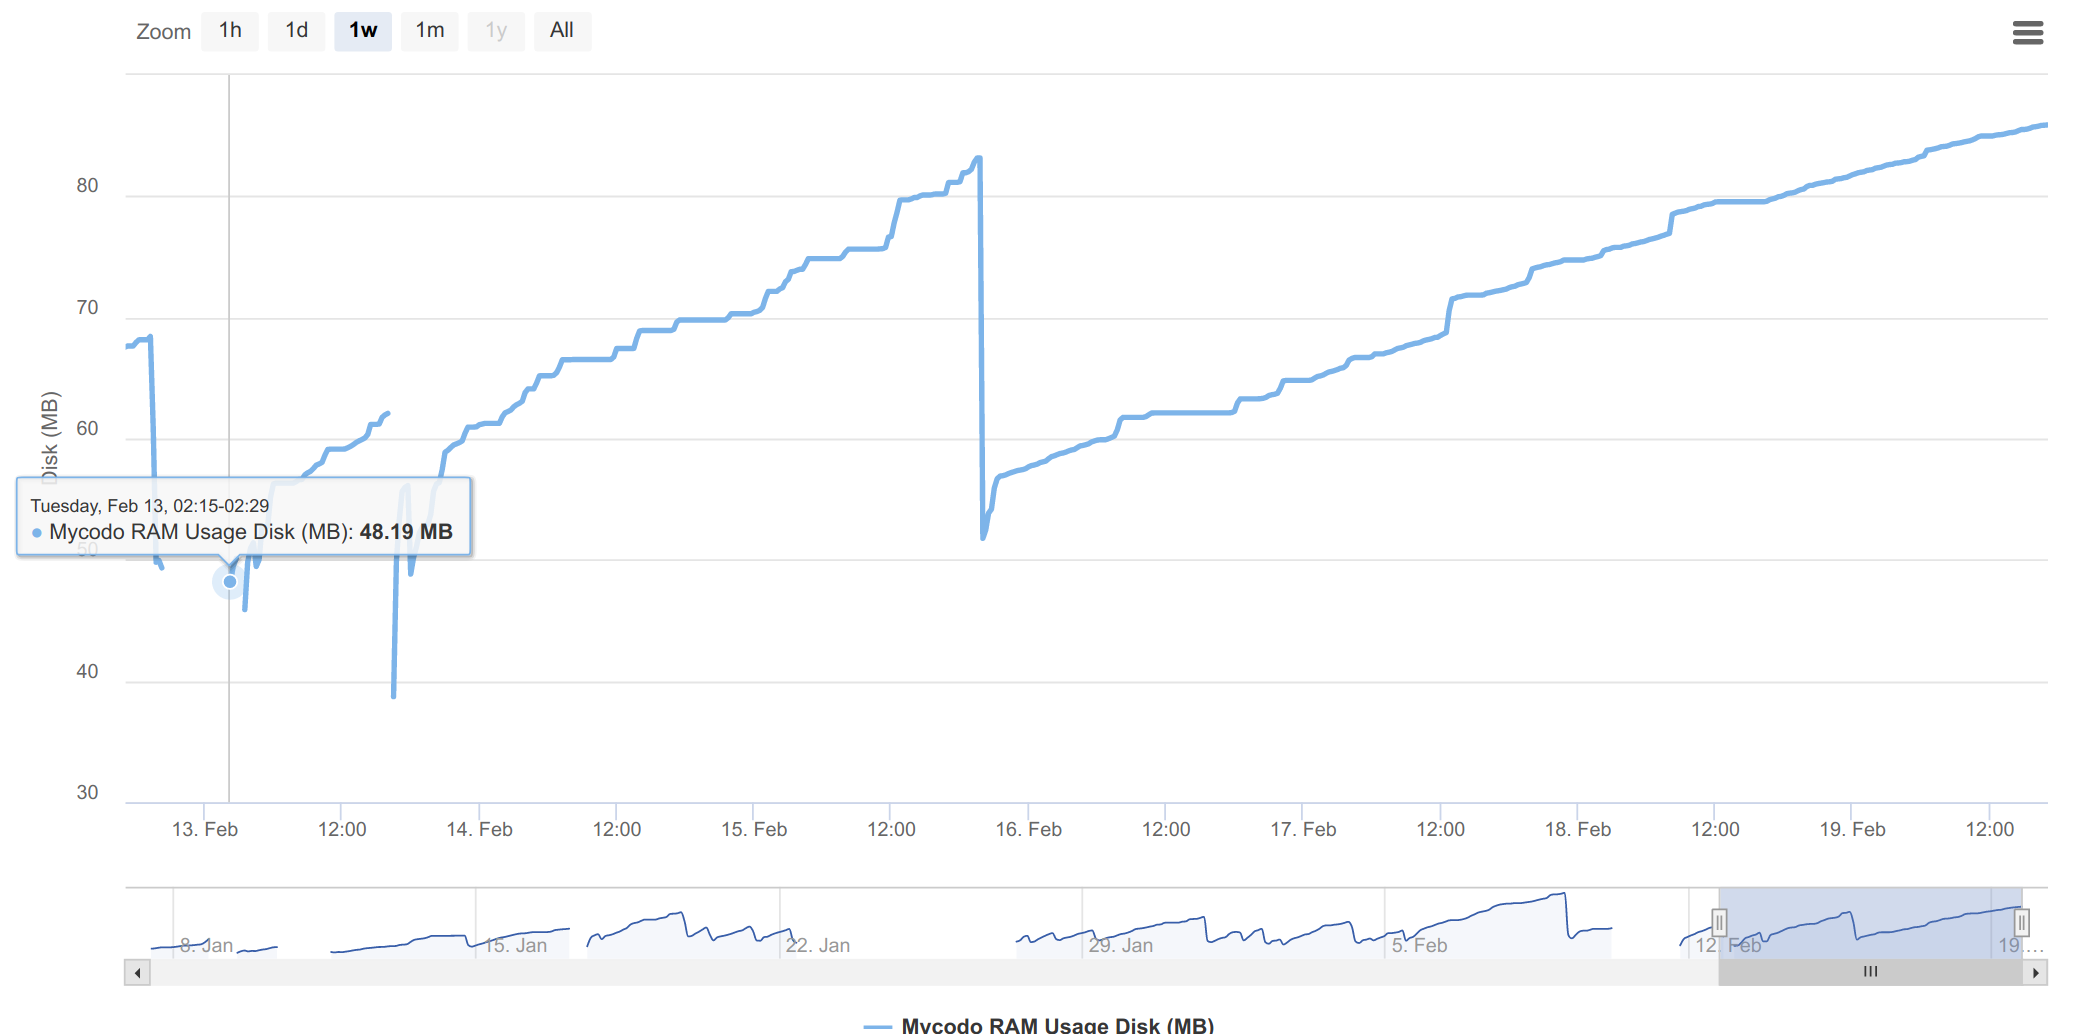Click the 29. Jan navigator date label
2097x1034 pixels.
(x=1121, y=945)
